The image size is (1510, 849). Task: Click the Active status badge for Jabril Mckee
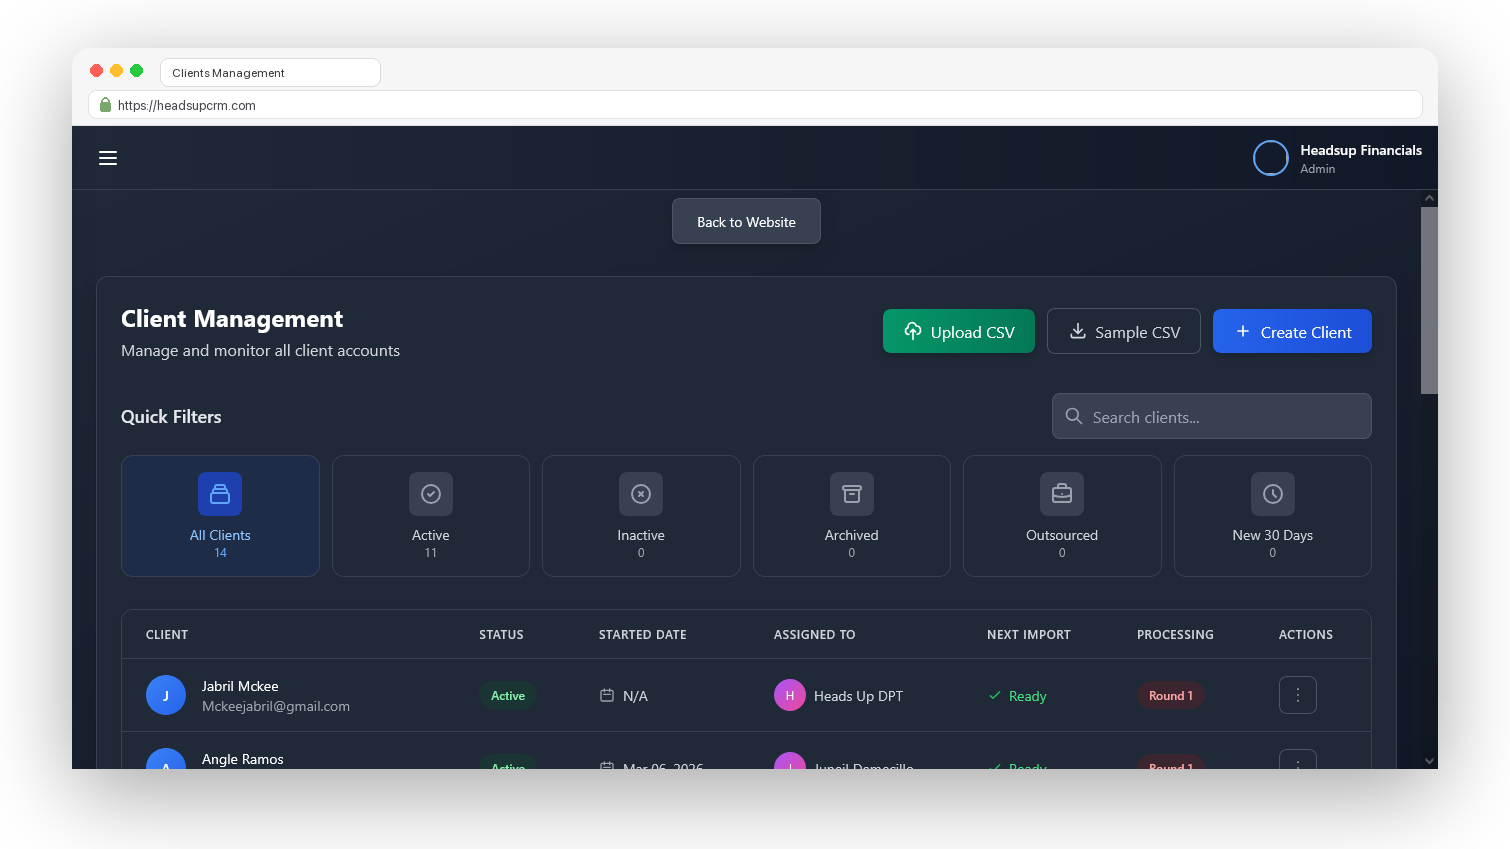coord(508,695)
